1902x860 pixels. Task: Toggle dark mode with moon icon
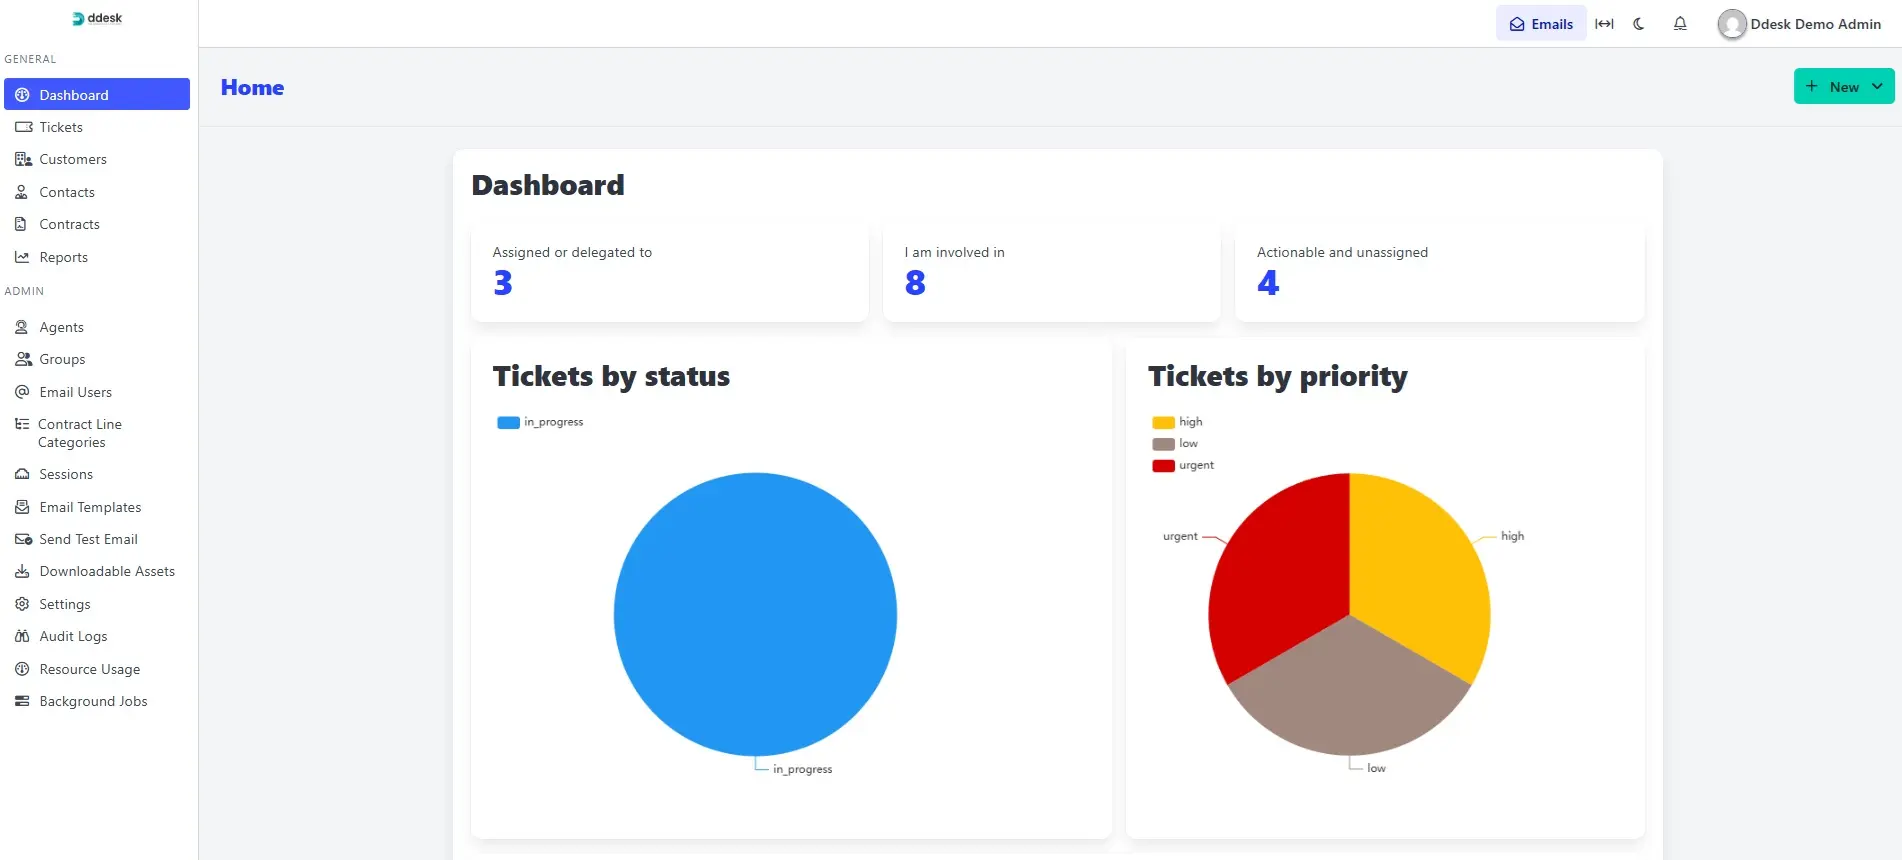1639,24
